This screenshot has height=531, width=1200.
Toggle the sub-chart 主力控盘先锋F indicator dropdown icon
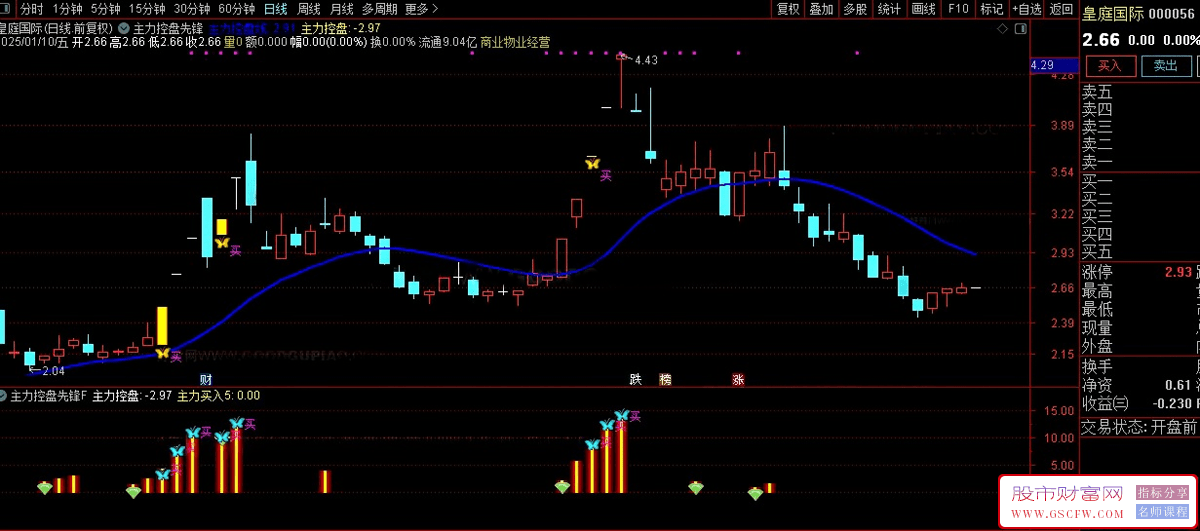4,397
